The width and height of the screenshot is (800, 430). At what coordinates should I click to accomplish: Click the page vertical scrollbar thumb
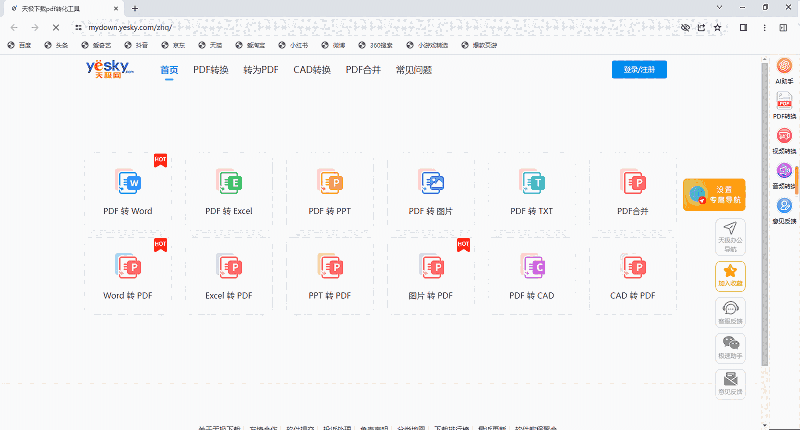coord(764,214)
